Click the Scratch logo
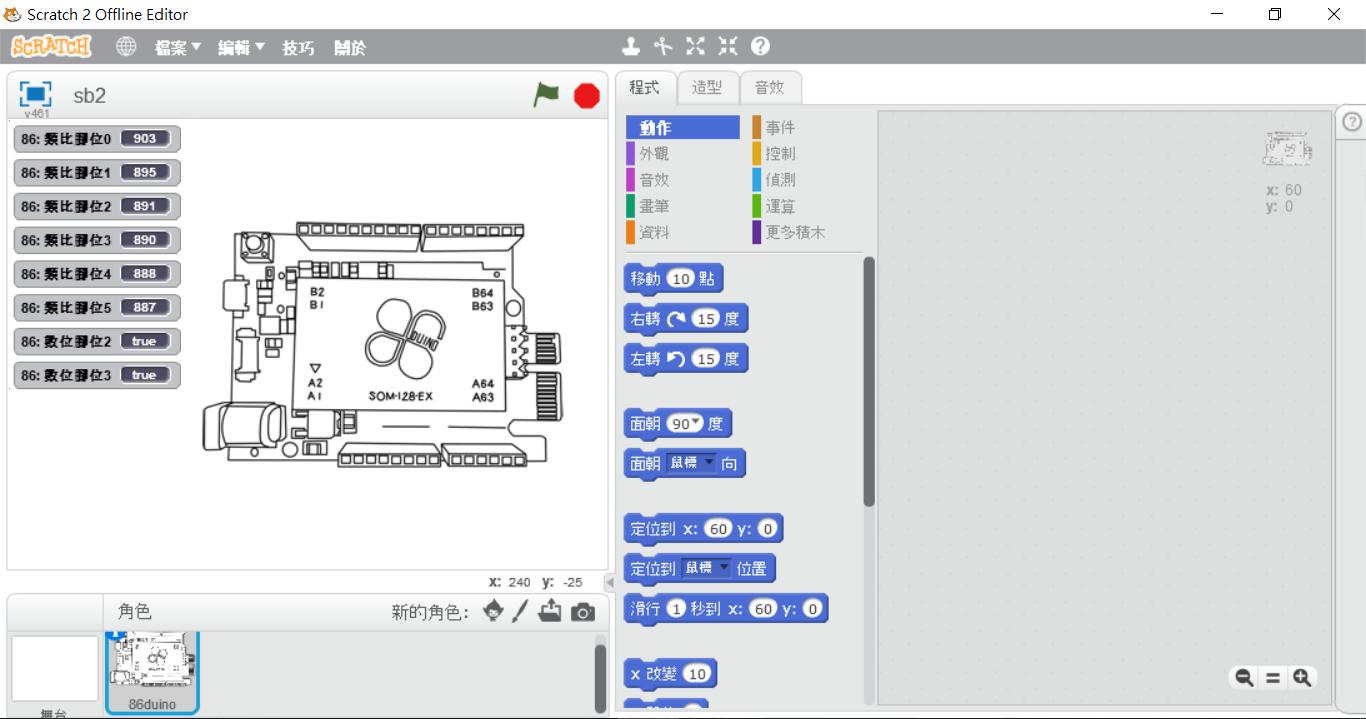This screenshot has height=719, width=1366. 51,47
